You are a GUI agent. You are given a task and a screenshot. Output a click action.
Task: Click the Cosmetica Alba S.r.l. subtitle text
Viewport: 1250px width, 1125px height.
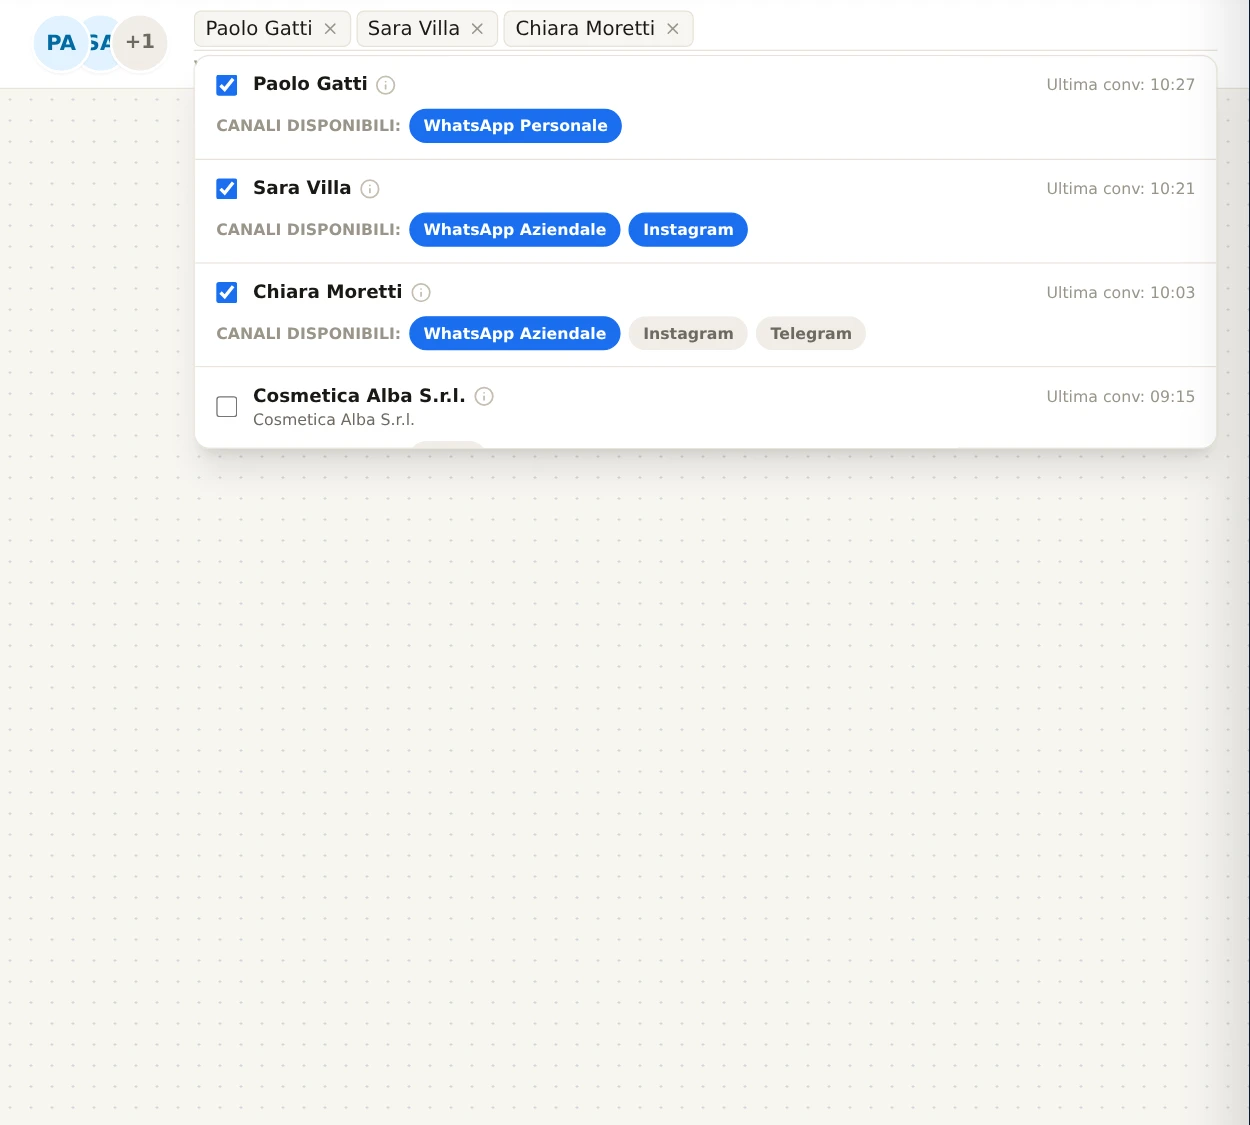point(334,420)
